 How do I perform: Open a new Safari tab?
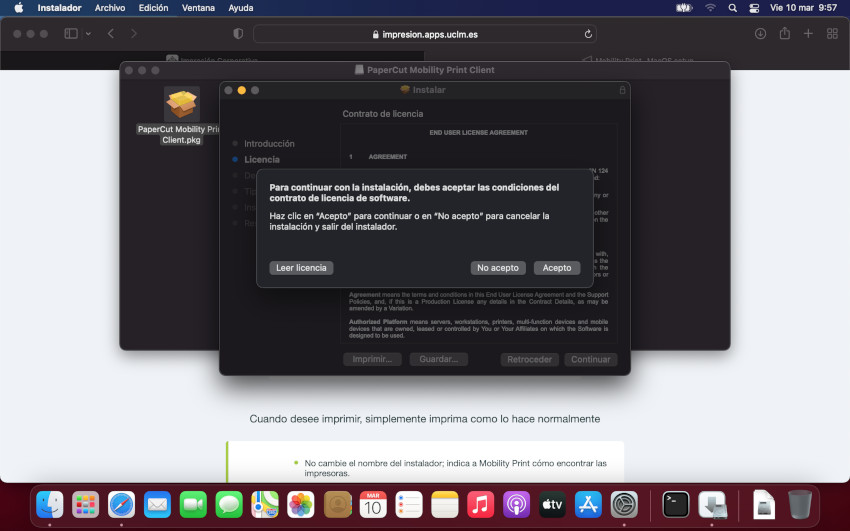coord(808,34)
